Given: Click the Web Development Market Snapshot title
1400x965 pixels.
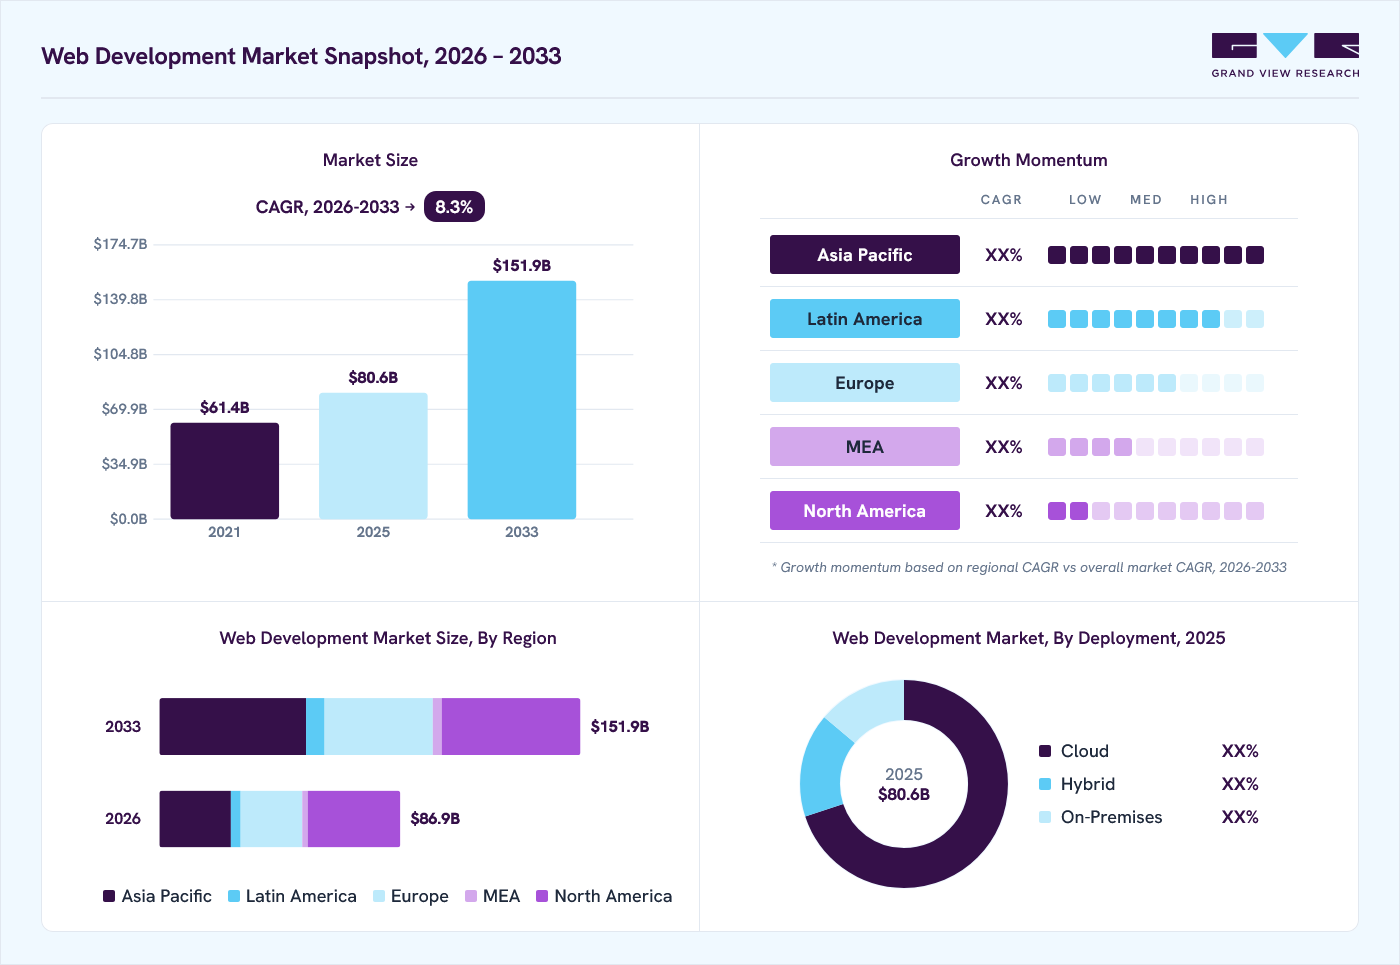Looking at the screenshot, I should [301, 56].
